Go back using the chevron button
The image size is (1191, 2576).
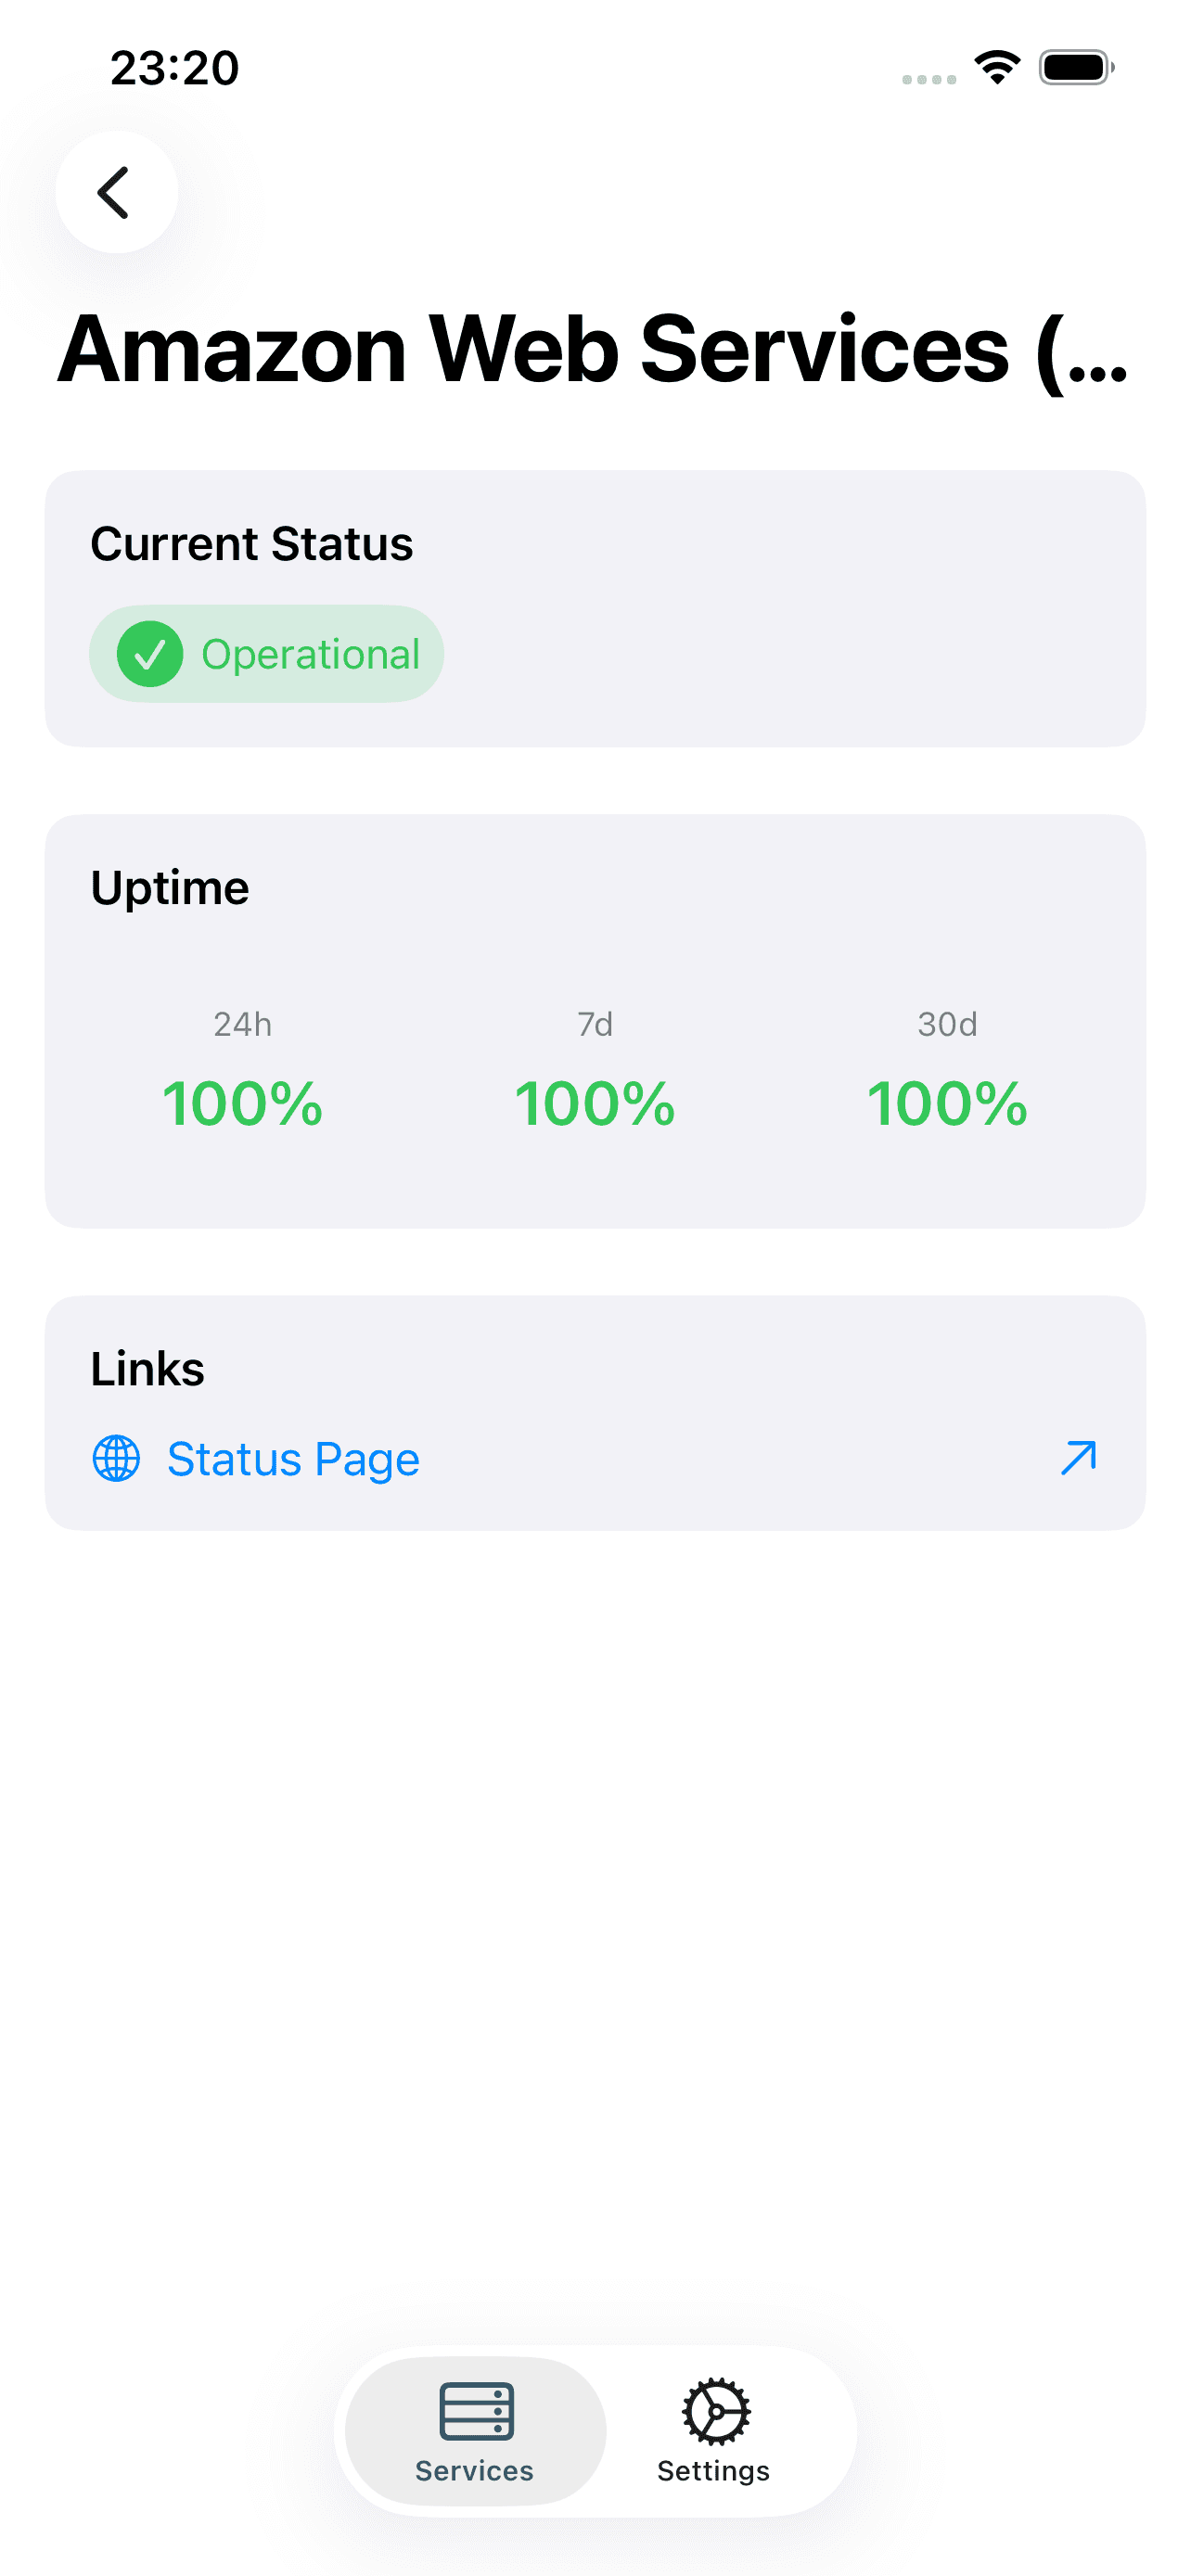click(116, 192)
